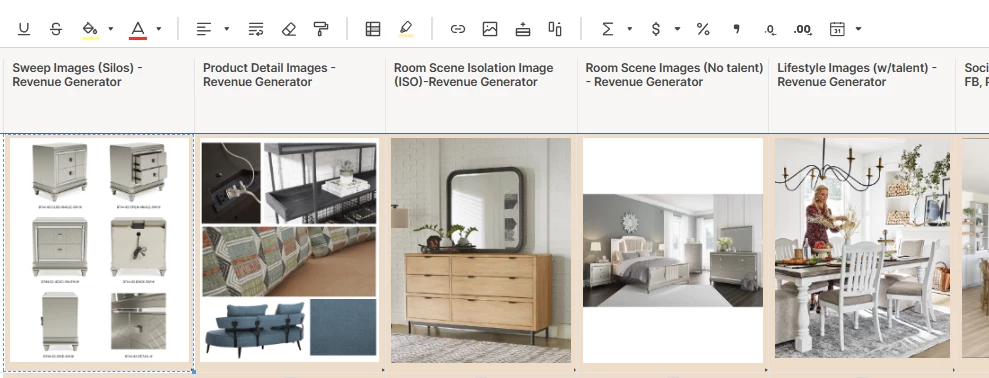
Task: Open the fill color dropdown arrow
Action: click(110, 29)
